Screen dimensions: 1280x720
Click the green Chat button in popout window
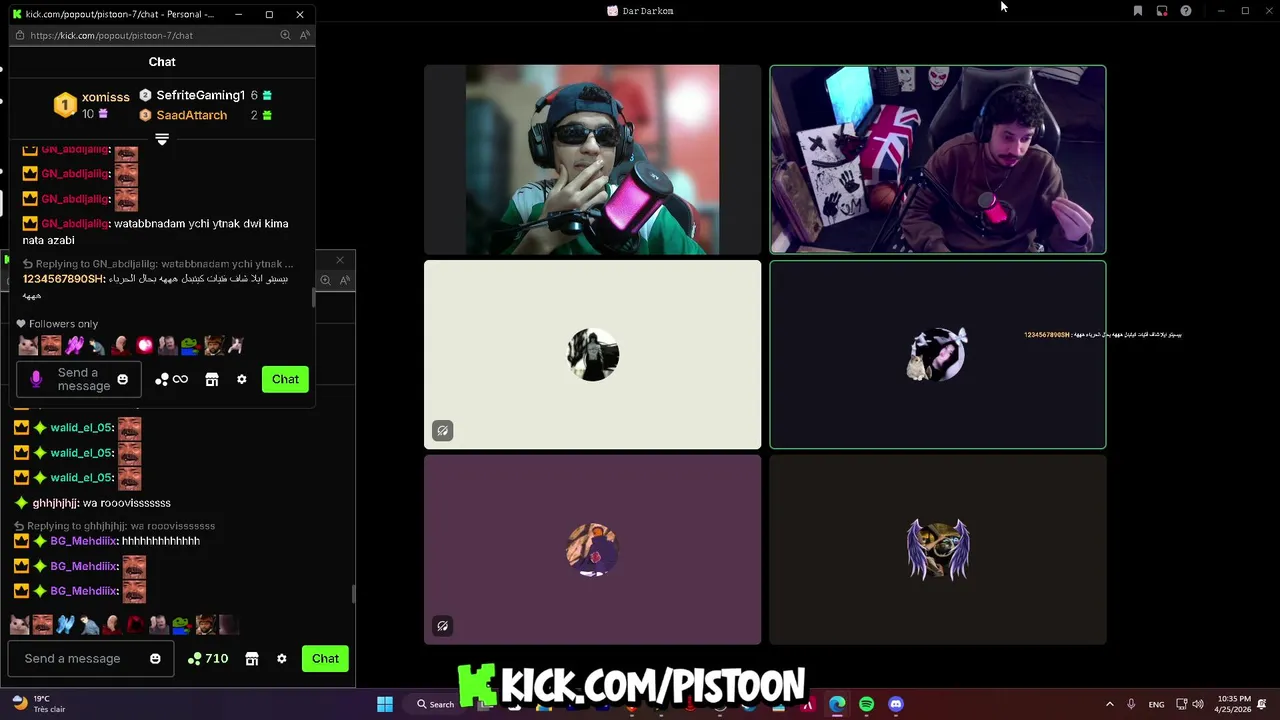pyautogui.click(x=285, y=379)
